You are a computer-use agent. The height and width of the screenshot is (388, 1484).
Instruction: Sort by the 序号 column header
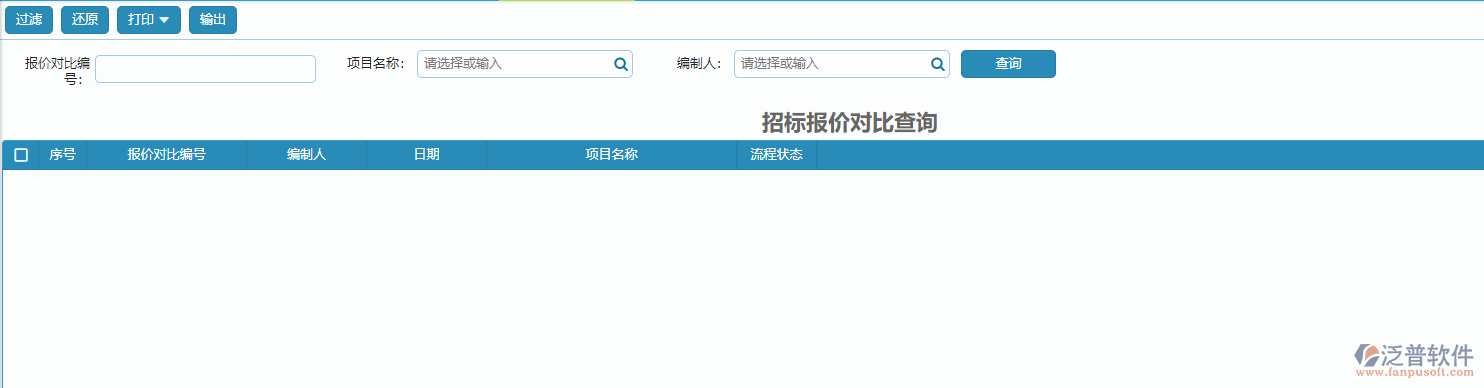(x=63, y=155)
